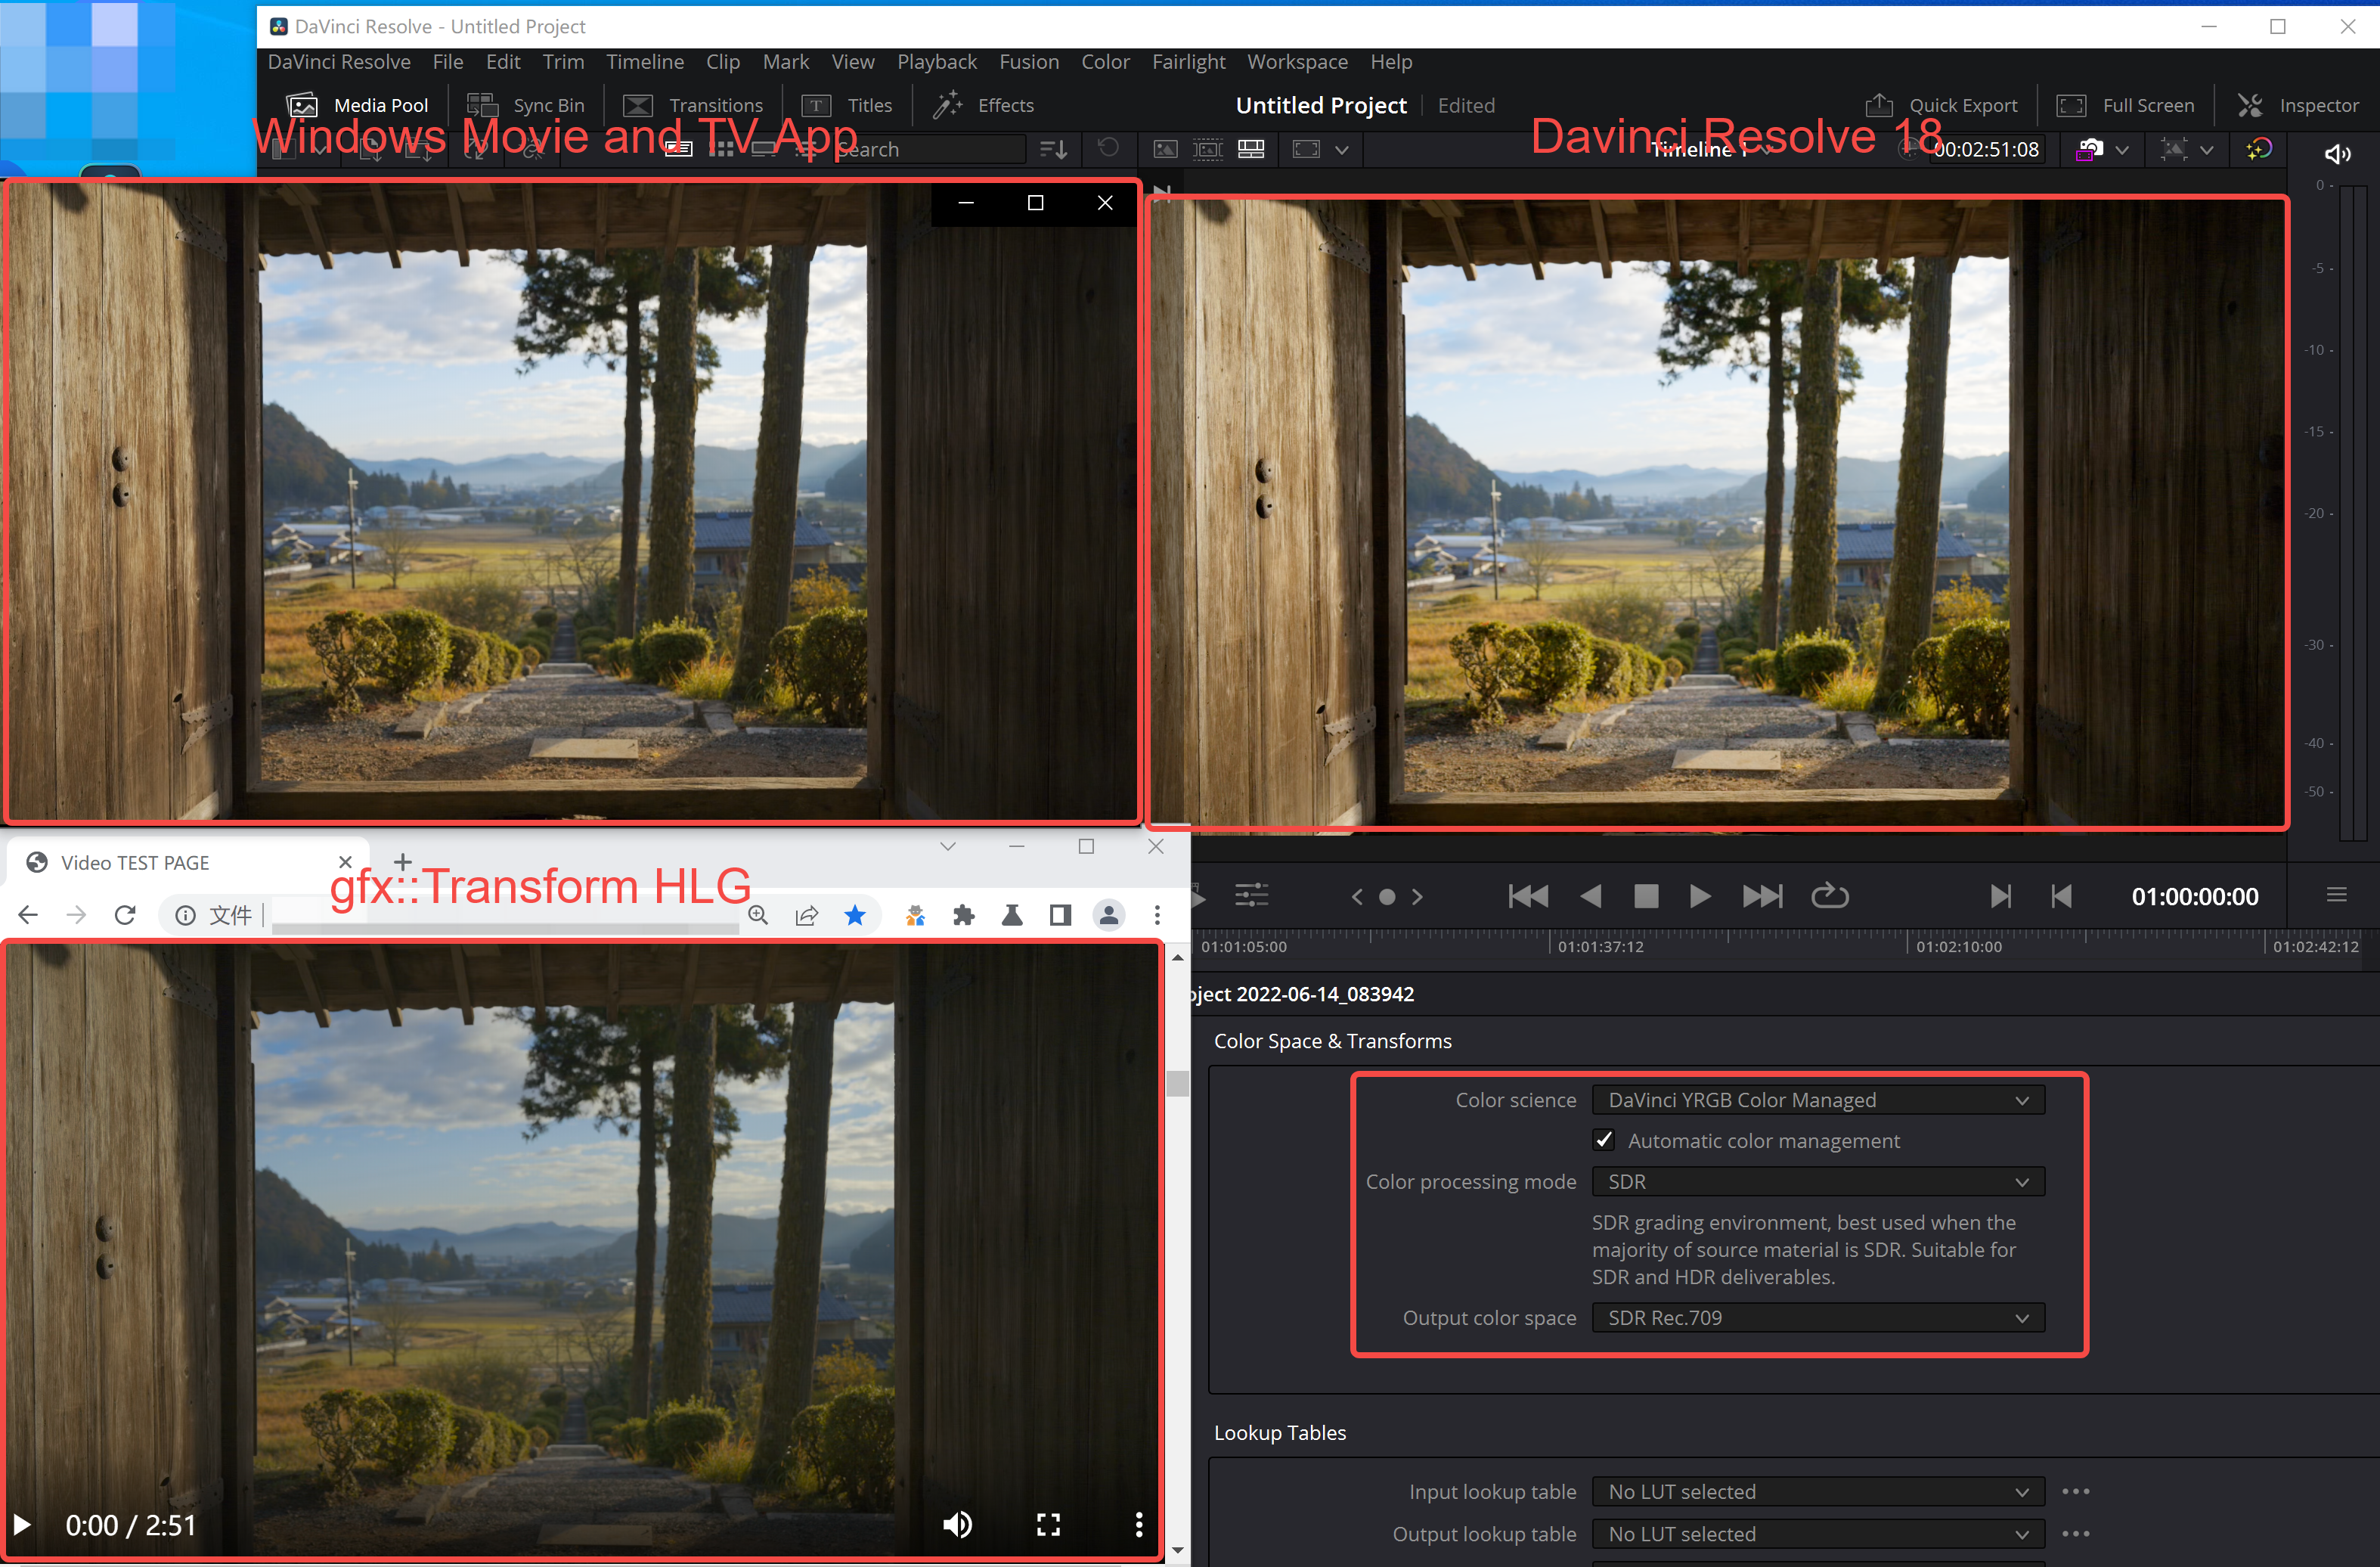The height and width of the screenshot is (1567, 2380).
Task: Open the Titles panel
Action: [847, 105]
